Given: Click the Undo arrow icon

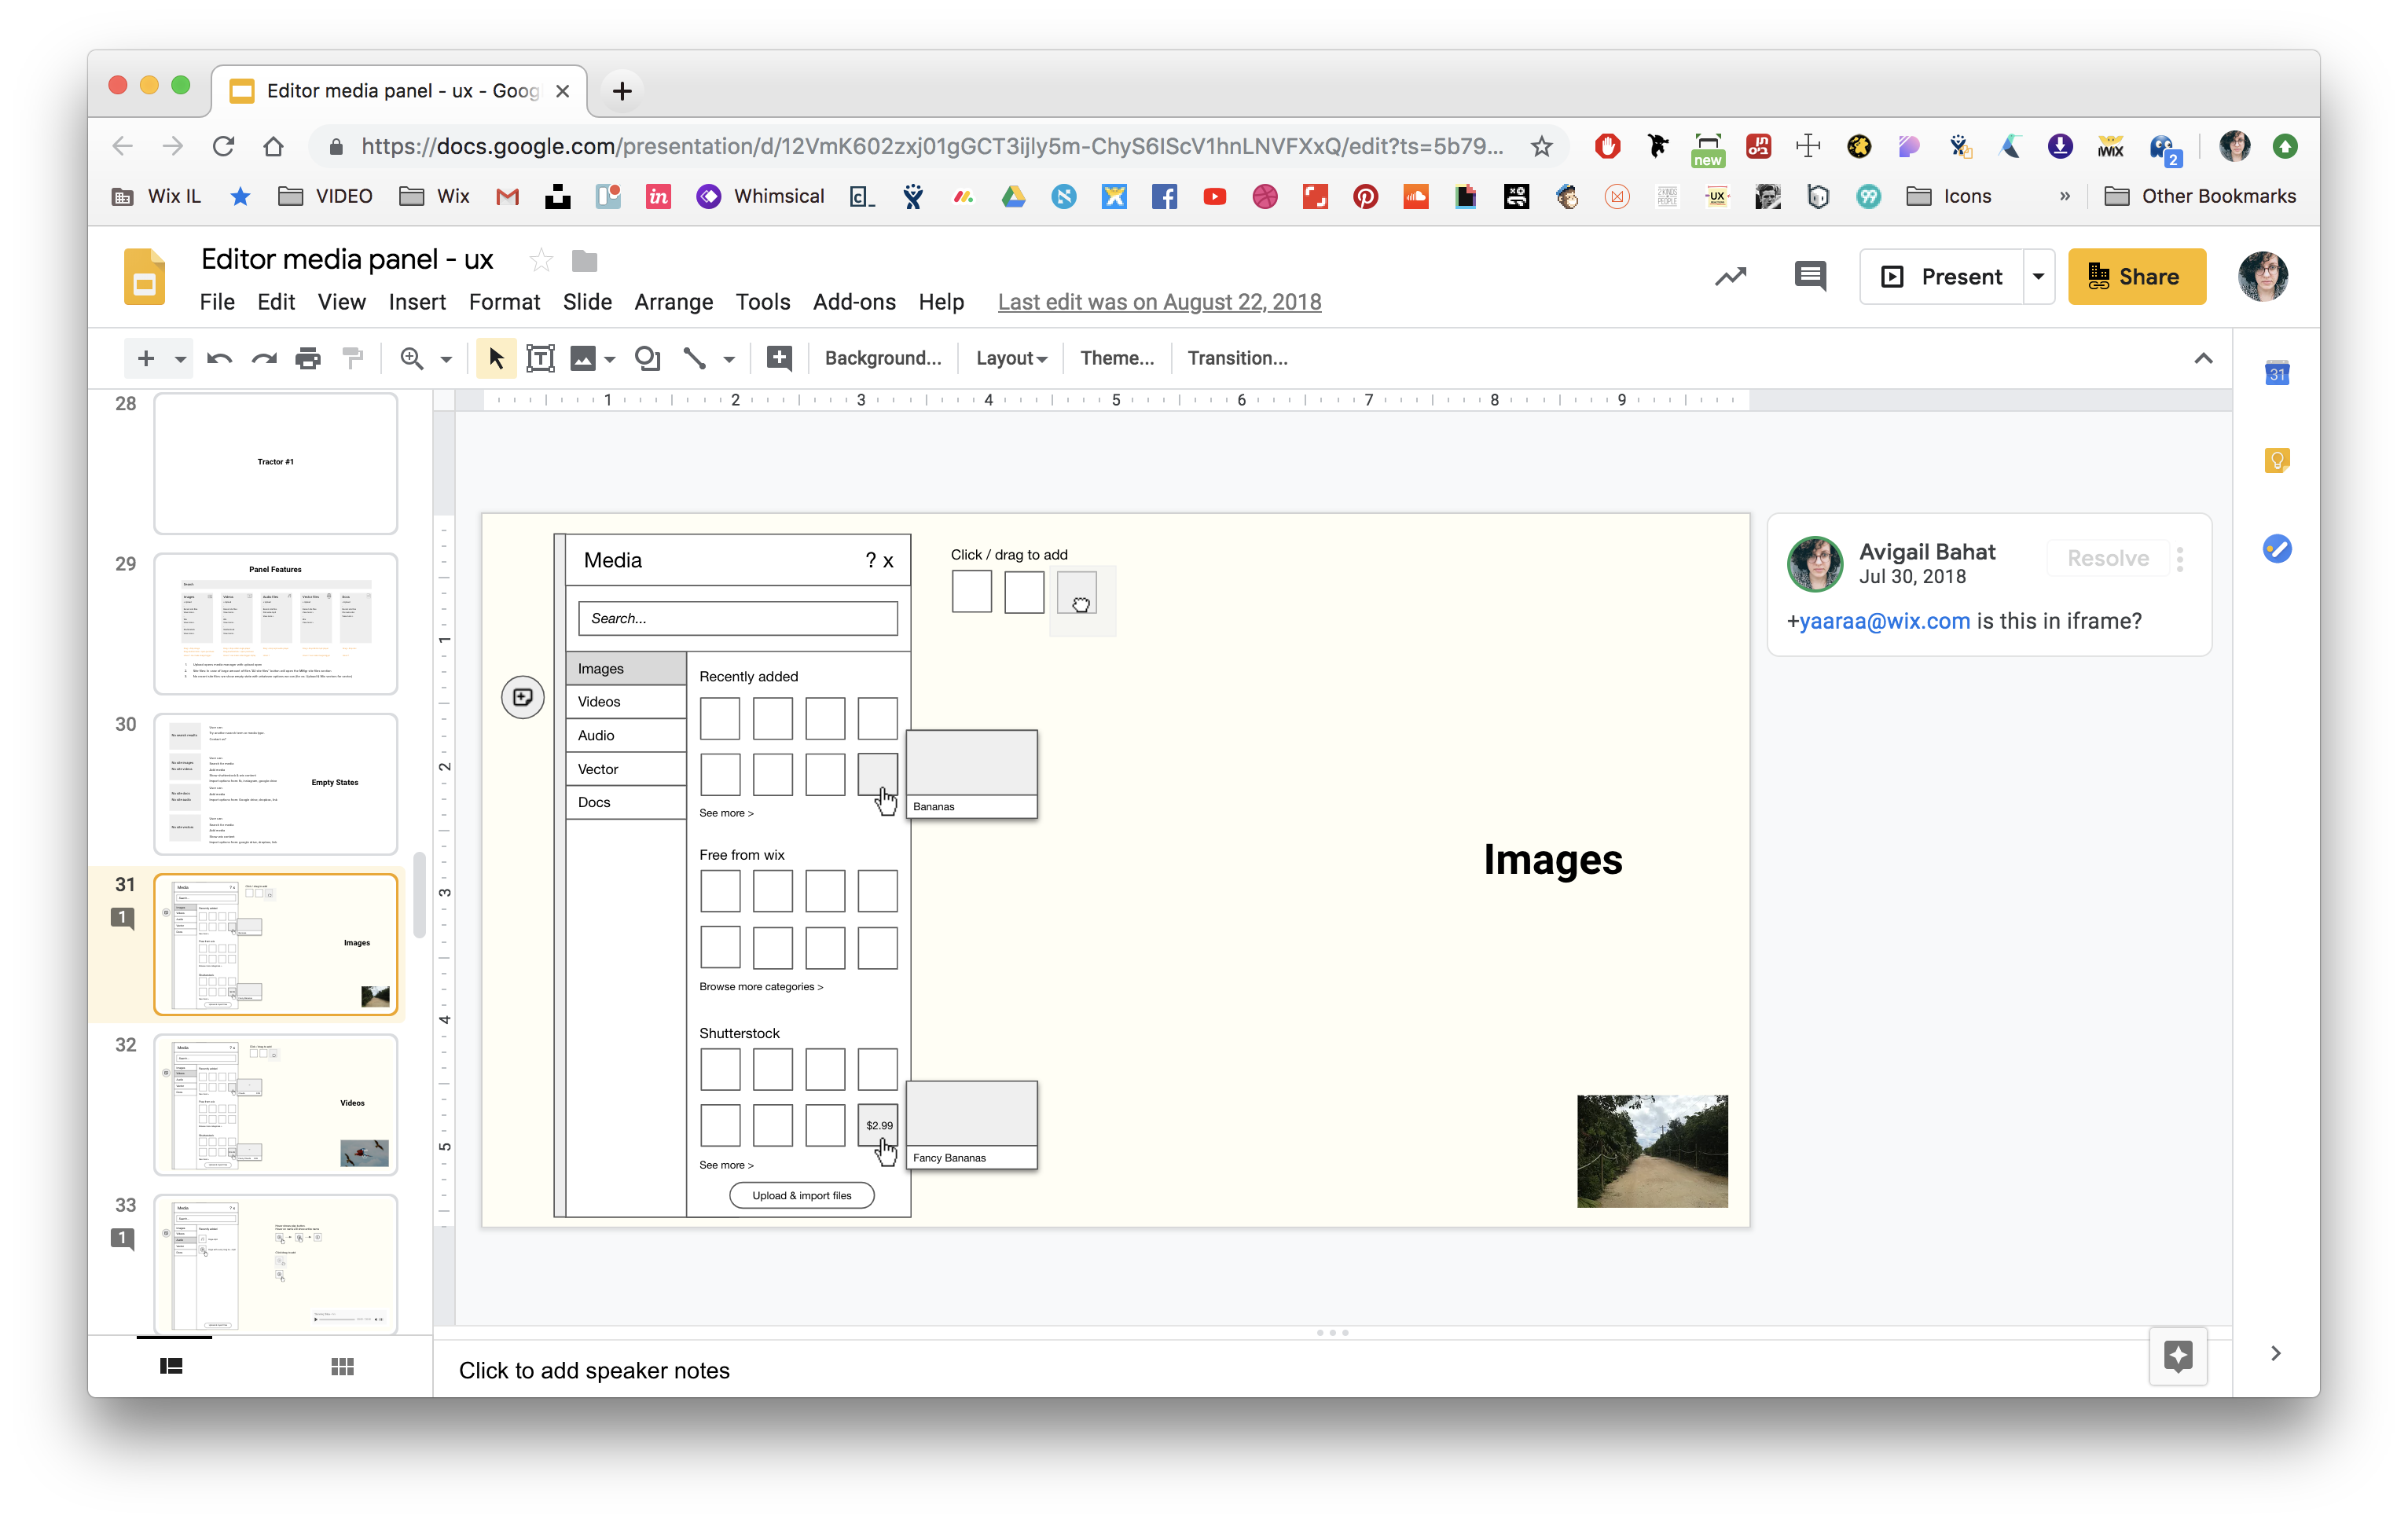Looking at the screenshot, I should click(219, 358).
